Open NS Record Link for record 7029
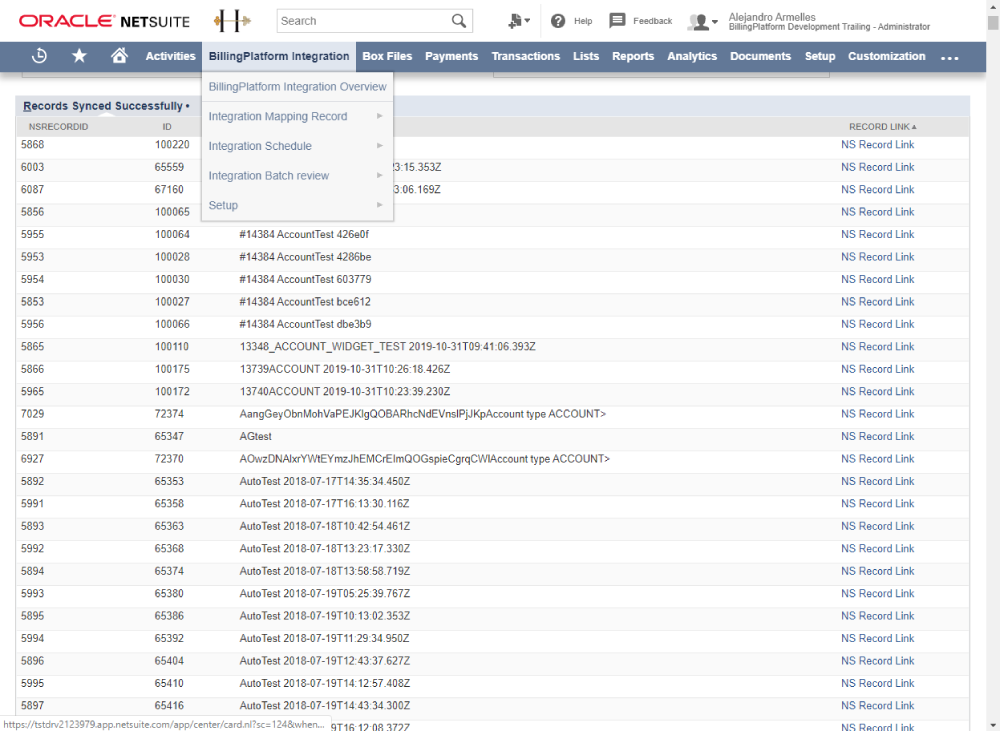The height and width of the screenshot is (731, 1000). click(878, 414)
